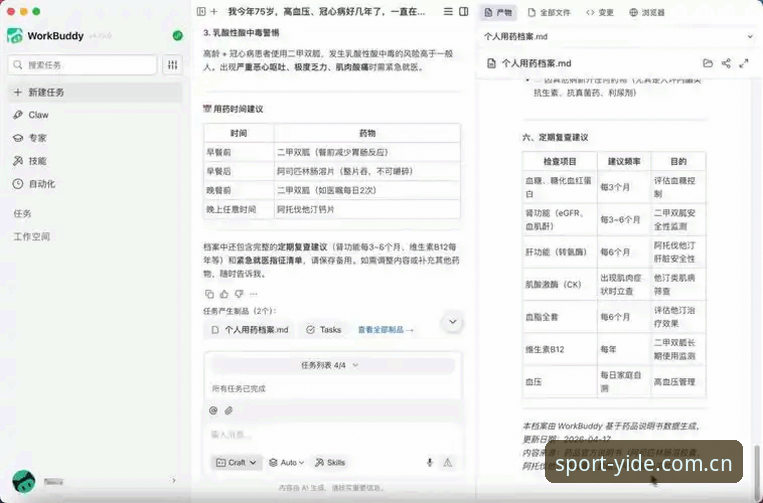Attach a file with the paperclip icon
Screen dimensions: 763x503
[229, 411]
